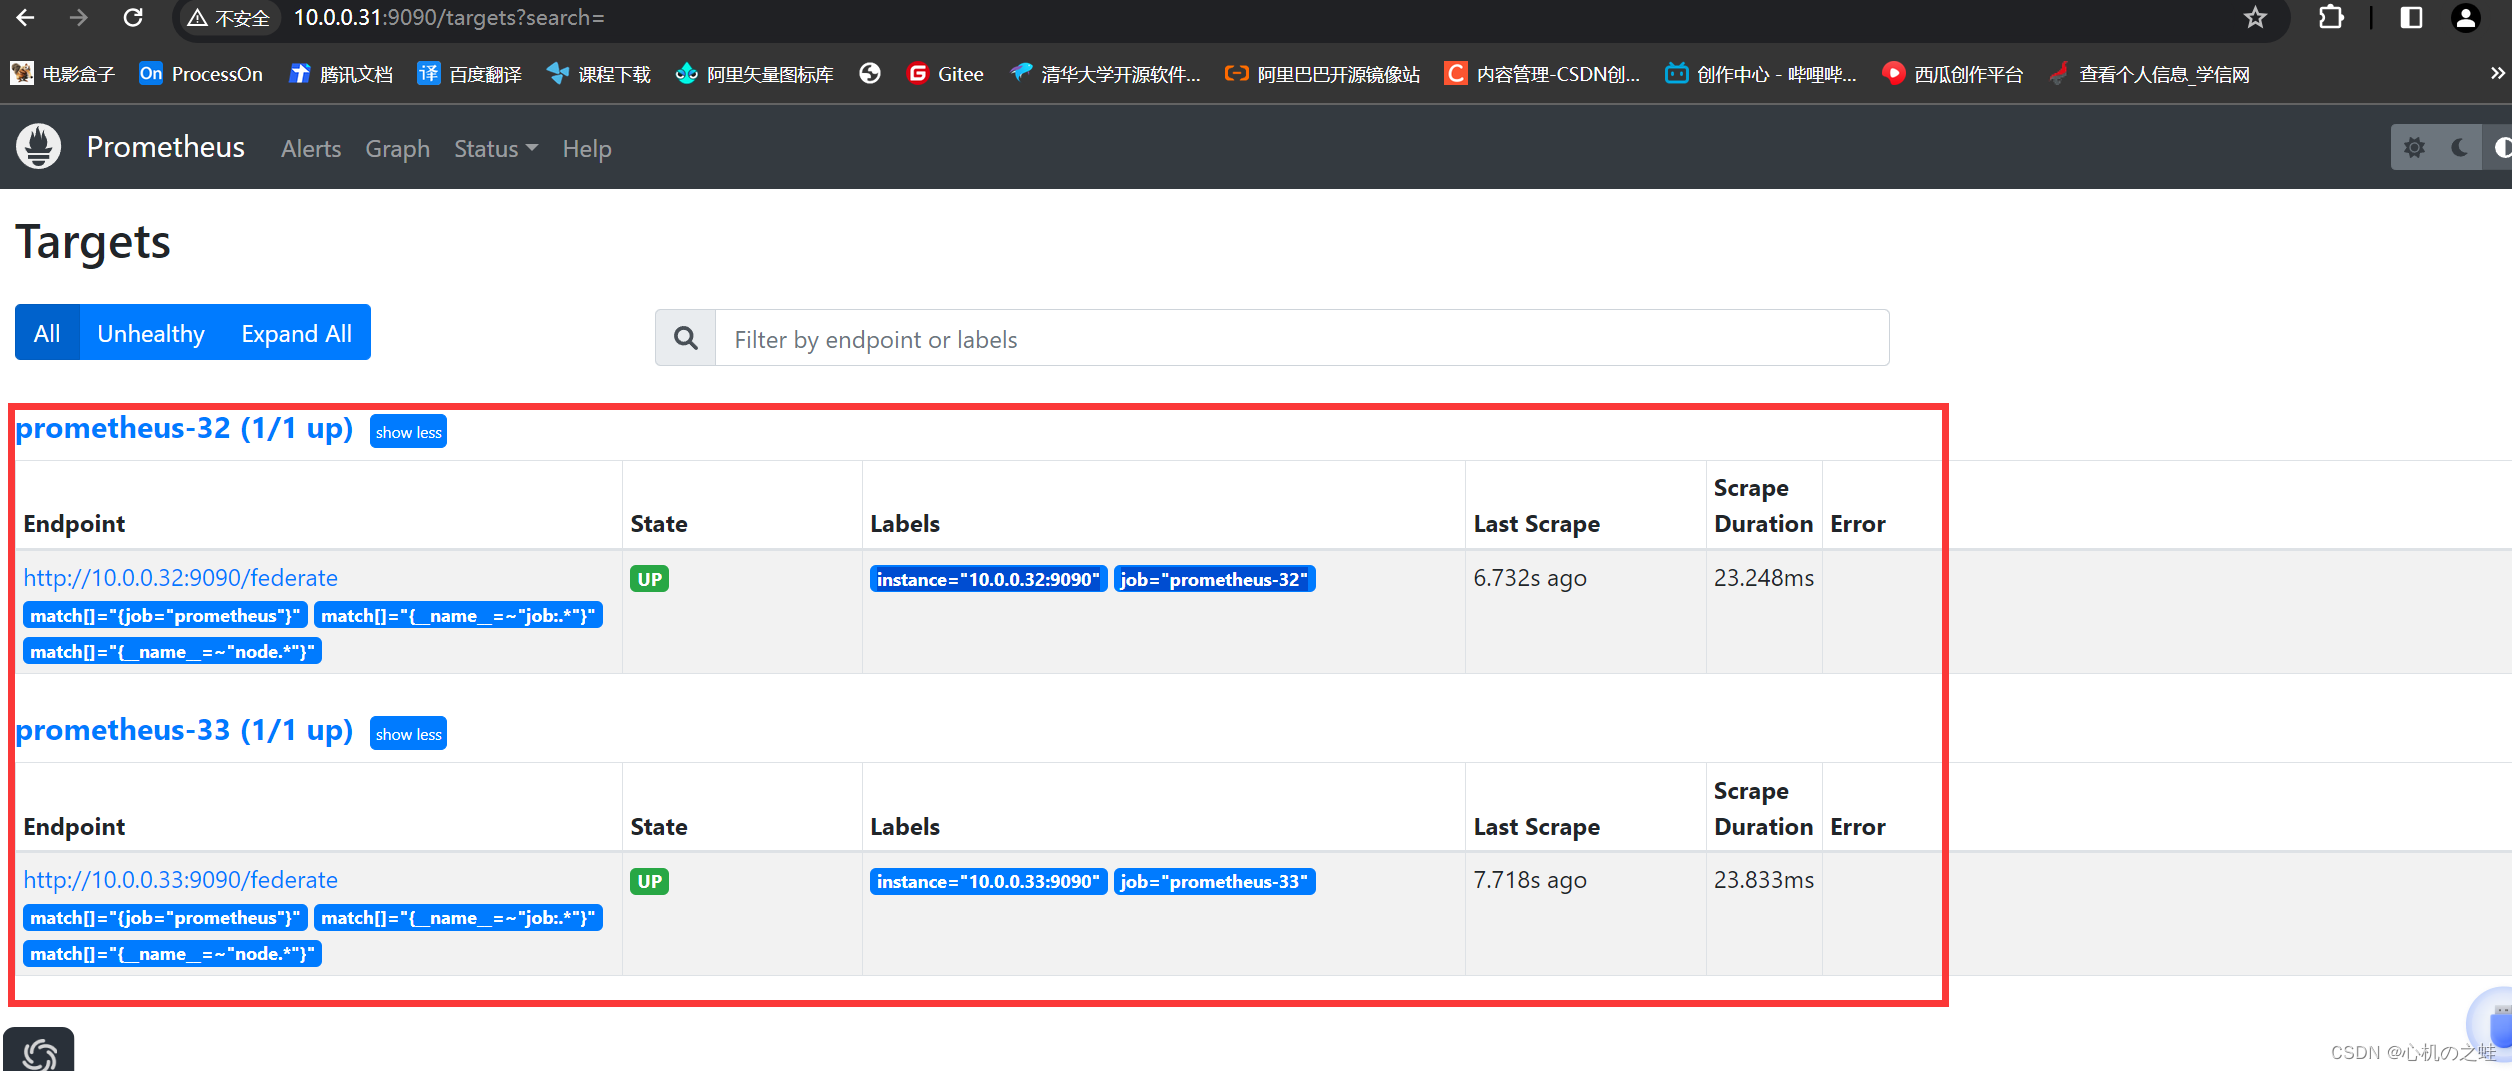This screenshot has height=1071, width=2512.
Task: Click the browser profile avatar icon
Action: [x=2466, y=18]
